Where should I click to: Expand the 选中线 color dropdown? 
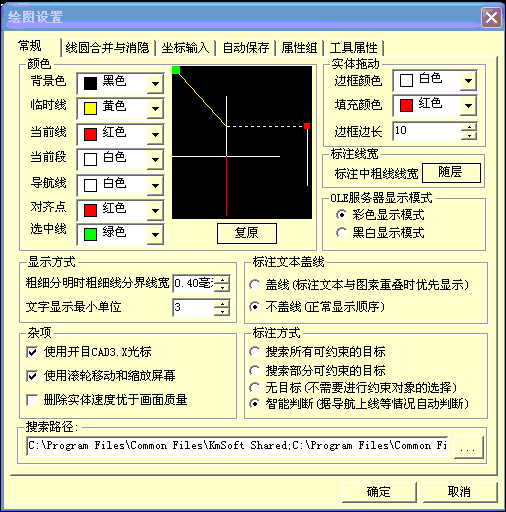(x=155, y=235)
